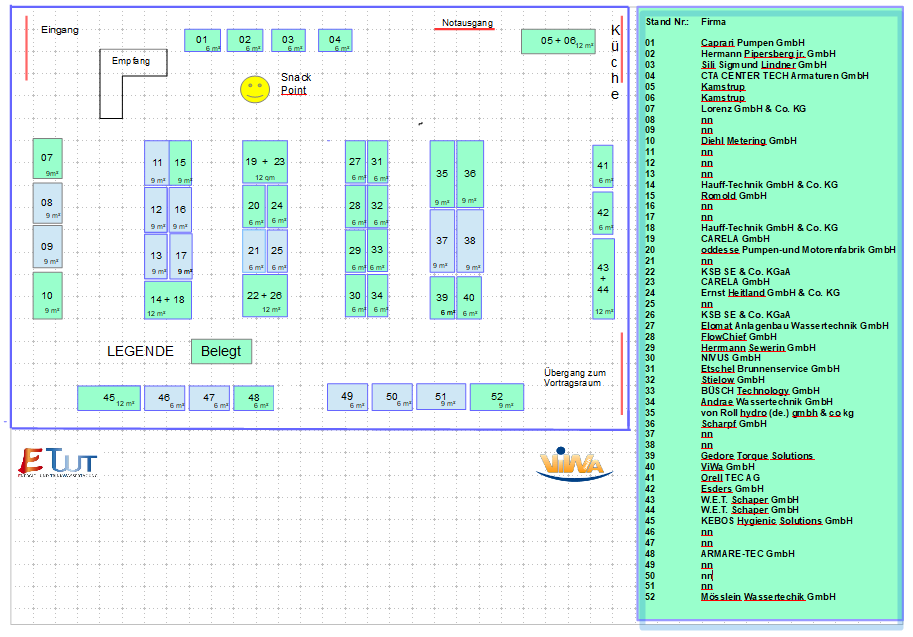
Task: Select combined booth 19 + 23
Action: (x=265, y=162)
